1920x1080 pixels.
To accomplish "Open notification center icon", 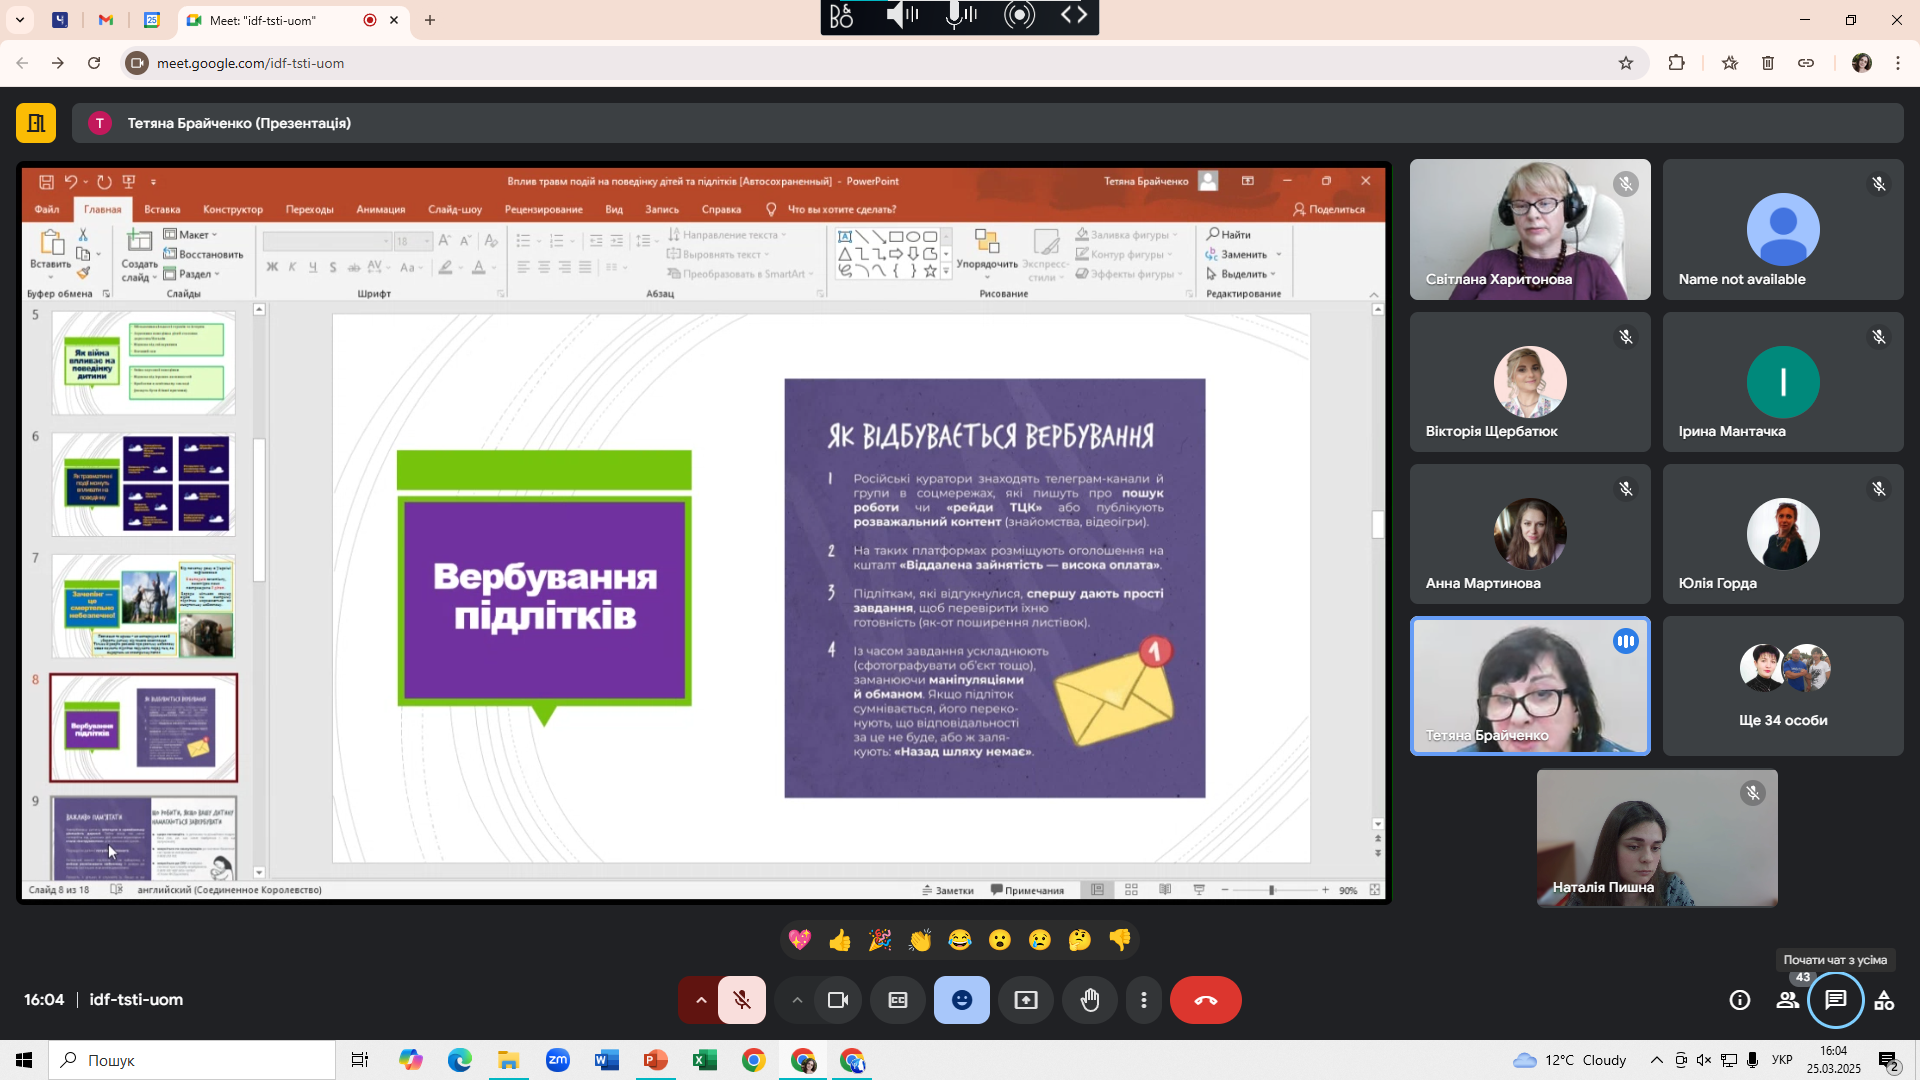I will [1889, 1061].
